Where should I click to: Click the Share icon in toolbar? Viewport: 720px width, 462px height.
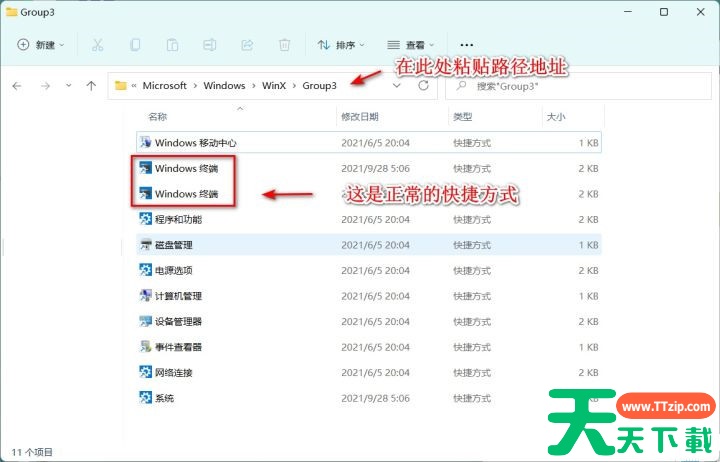[247, 45]
